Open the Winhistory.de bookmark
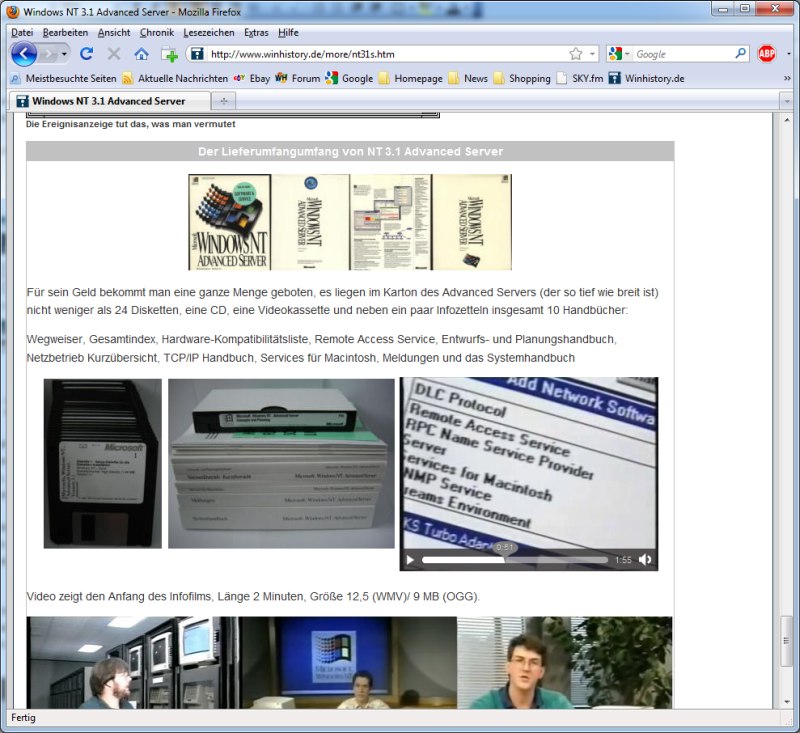 pyautogui.click(x=646, y=79)
